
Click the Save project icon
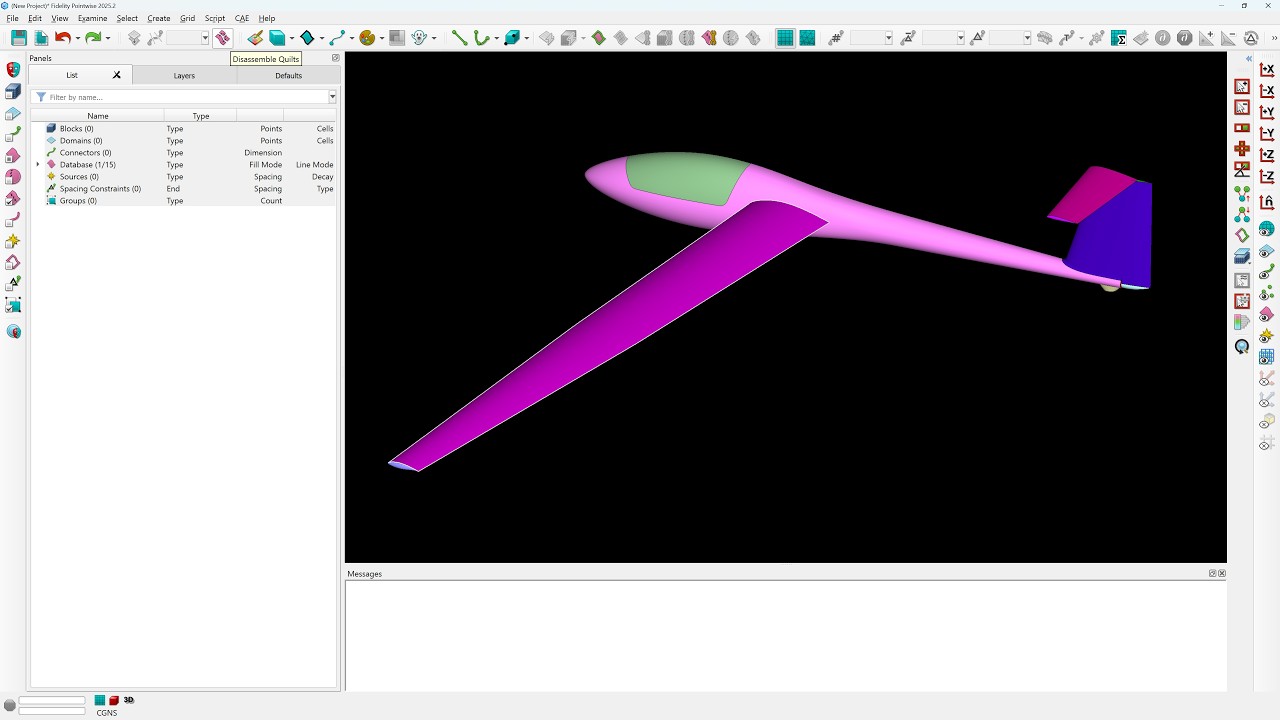(x=19, y=38)
